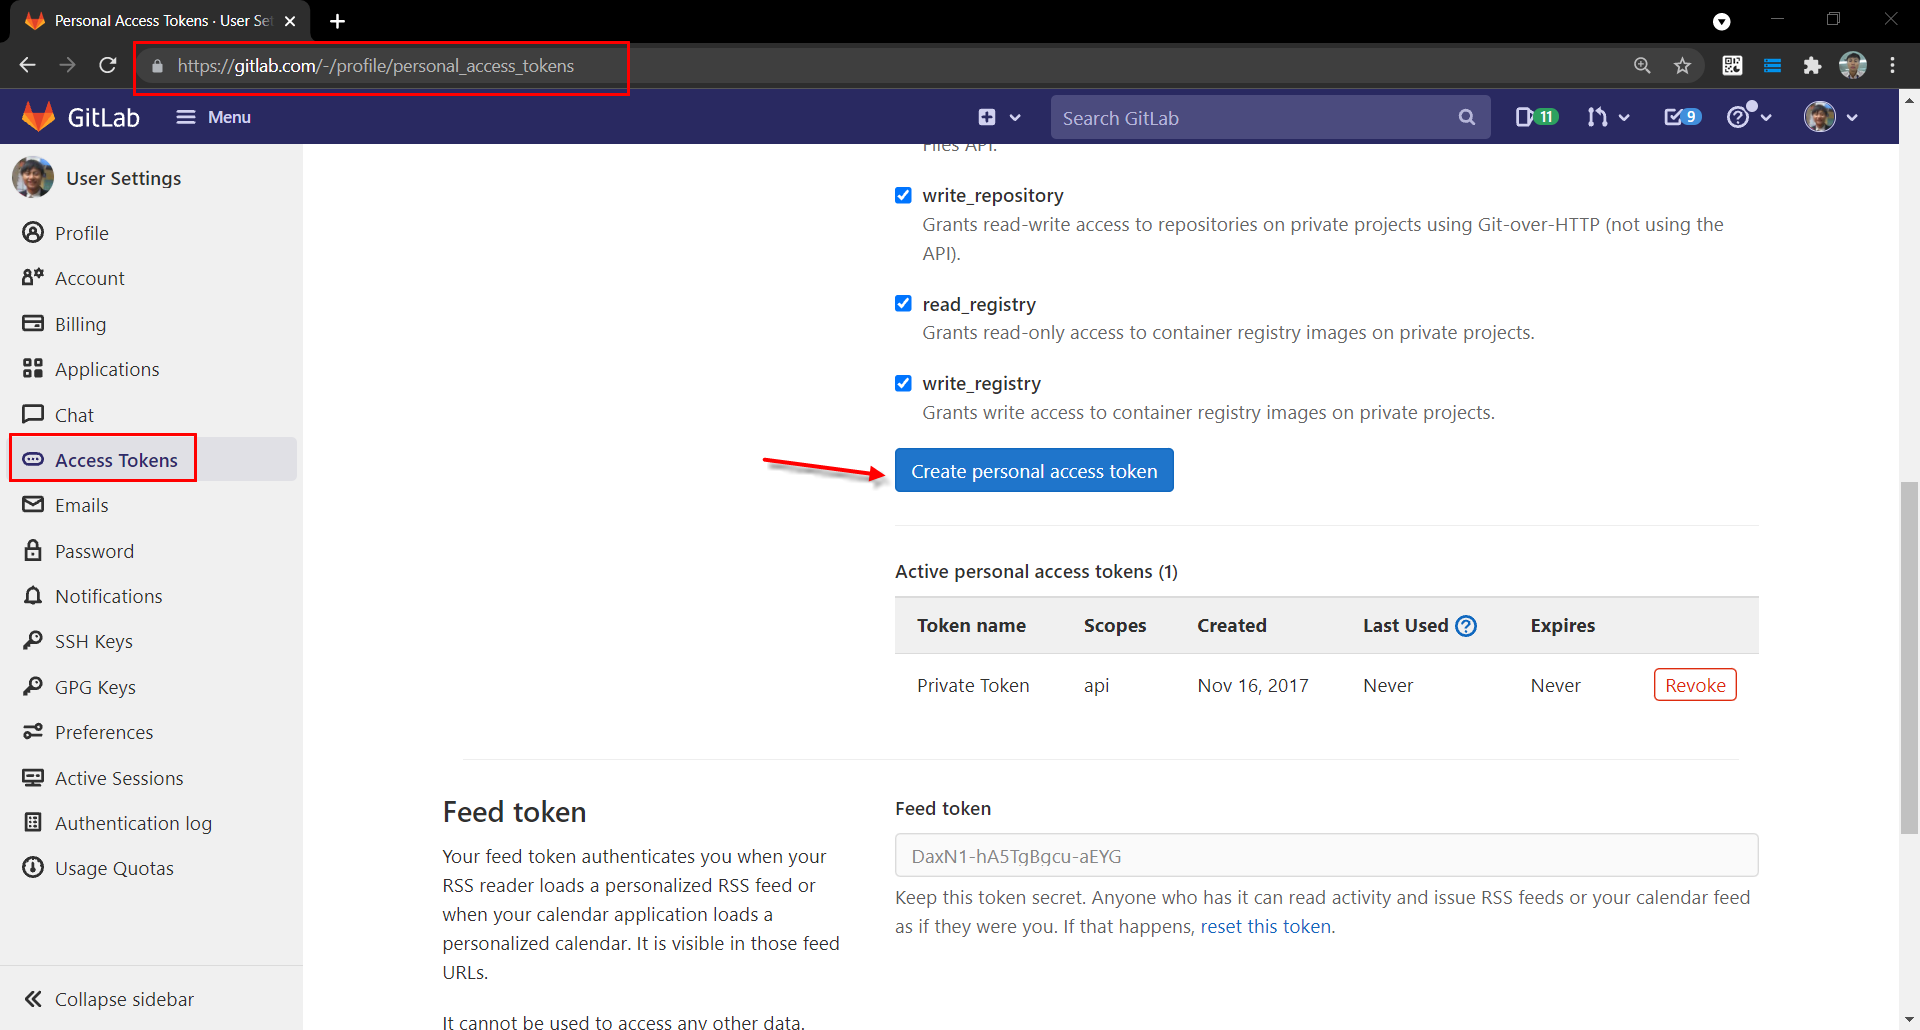The image size is (1920, 1030).
Task: Uncheck the write_registry scope checkbox
Action: click(x=903, y=383)
